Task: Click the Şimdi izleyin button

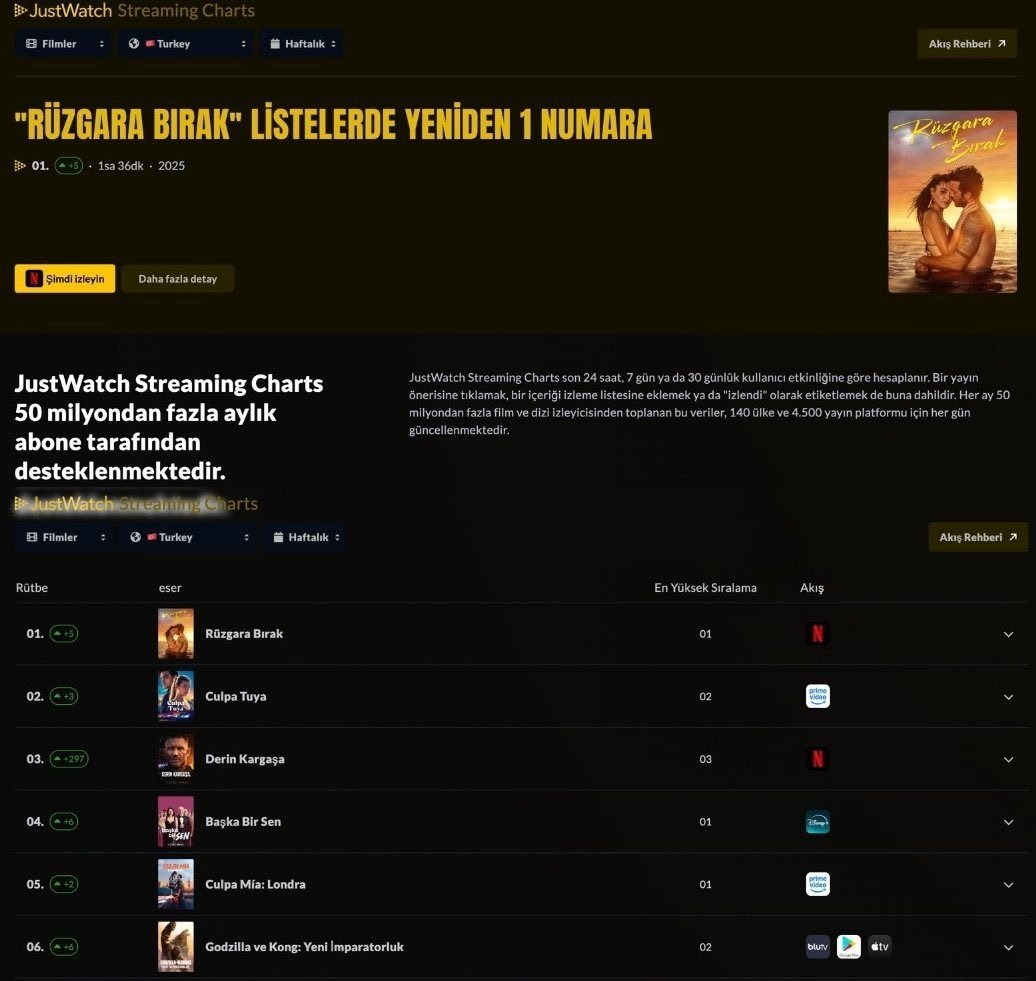Action: (65, 279)
